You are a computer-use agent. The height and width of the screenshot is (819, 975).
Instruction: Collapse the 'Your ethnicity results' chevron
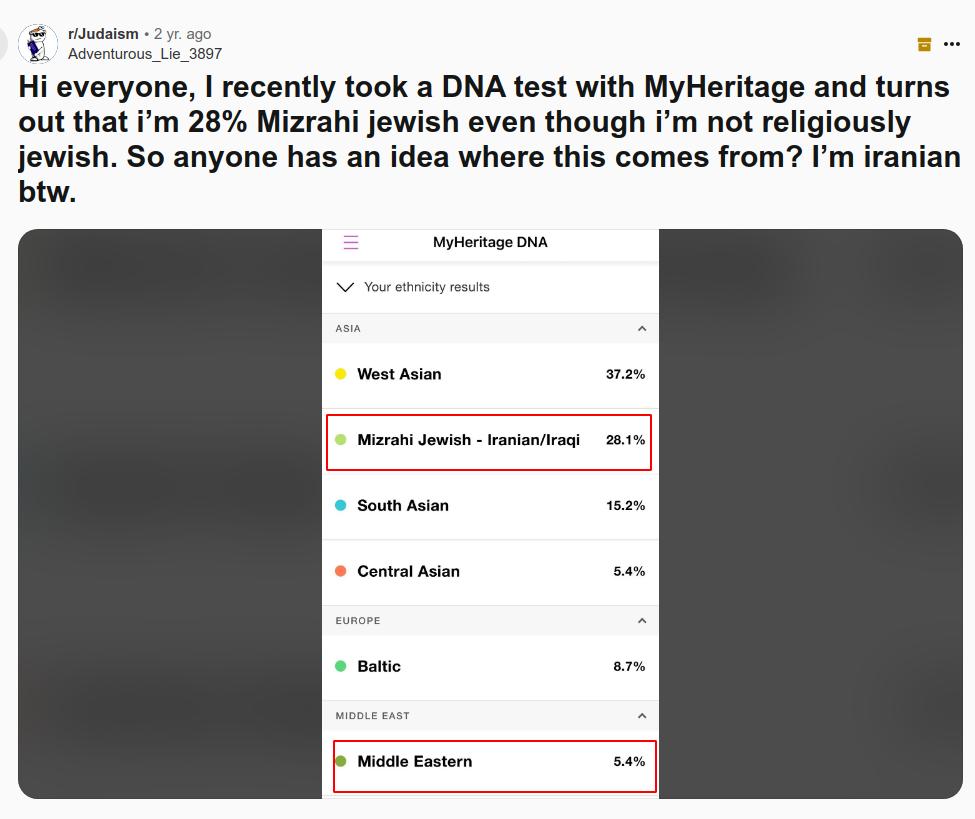(x=346, y=287)
